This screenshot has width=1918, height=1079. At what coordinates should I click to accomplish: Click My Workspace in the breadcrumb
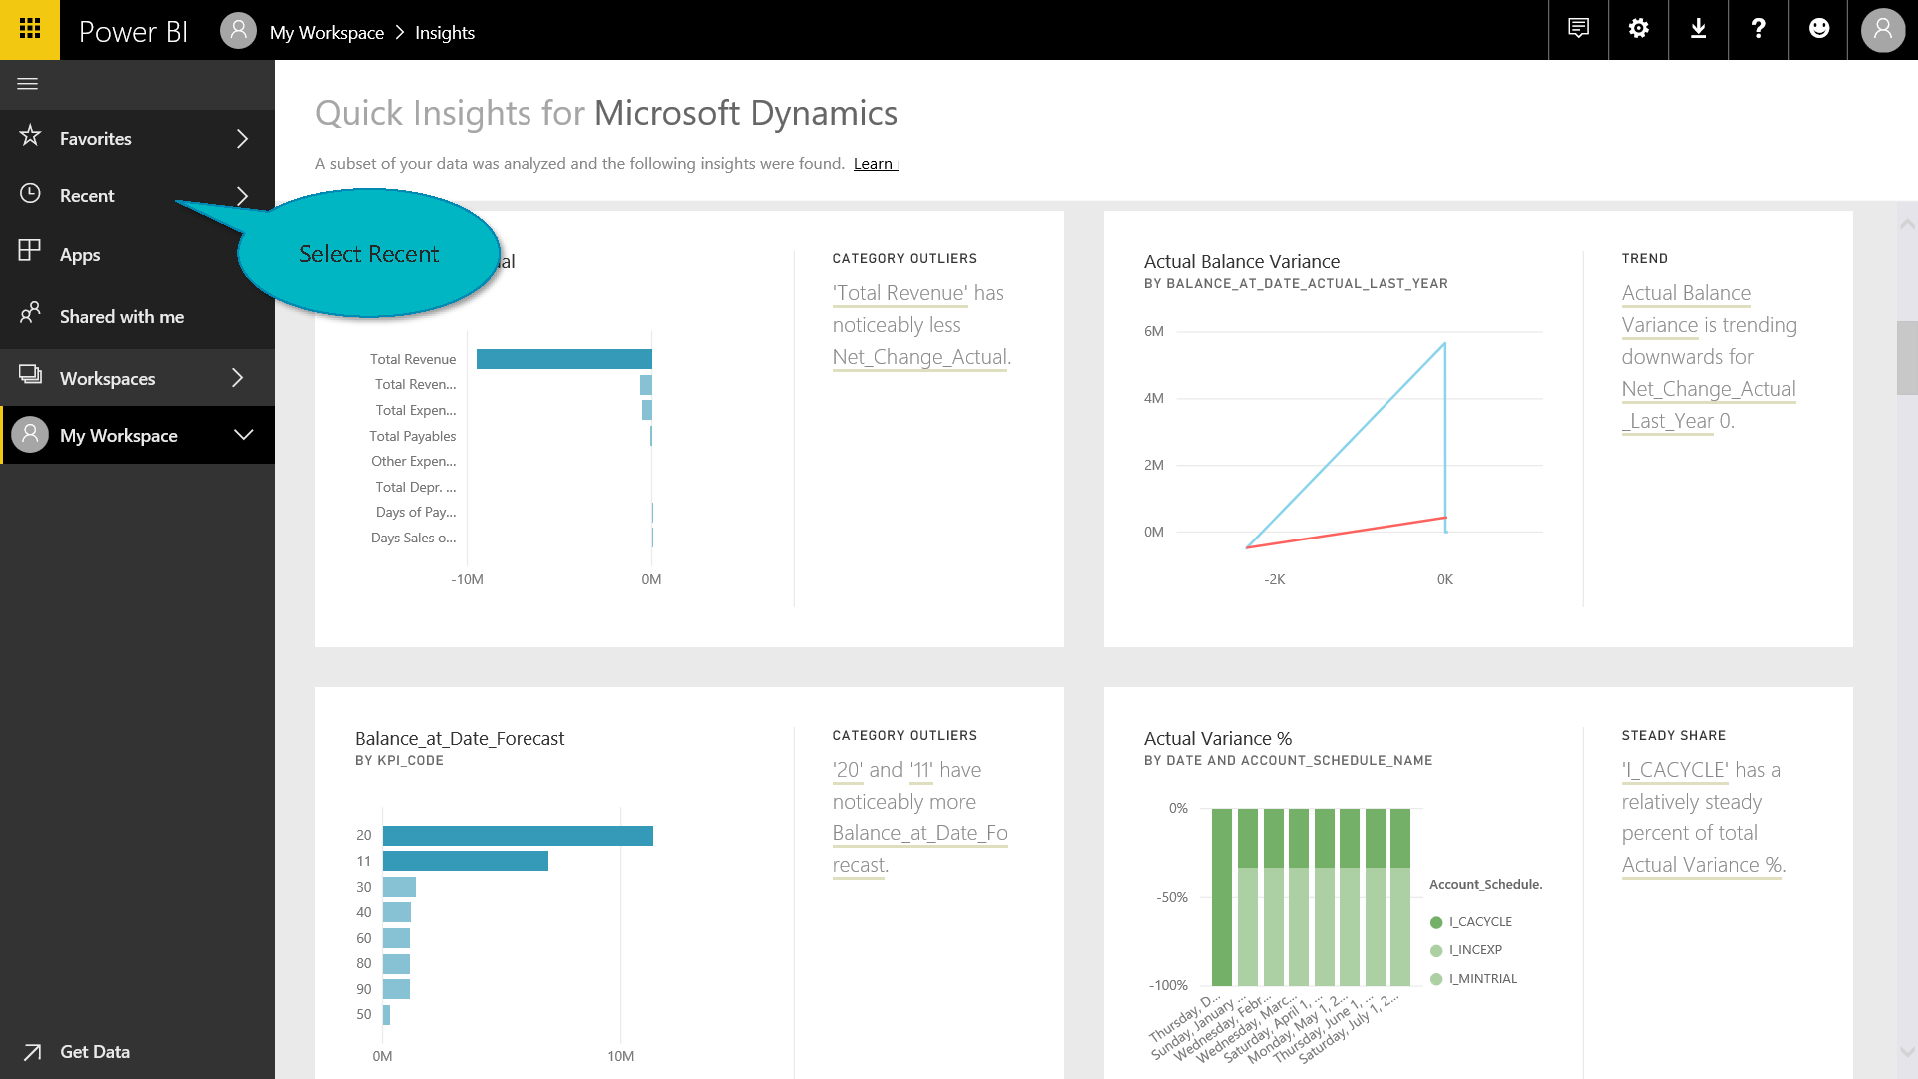click(326, 33)
